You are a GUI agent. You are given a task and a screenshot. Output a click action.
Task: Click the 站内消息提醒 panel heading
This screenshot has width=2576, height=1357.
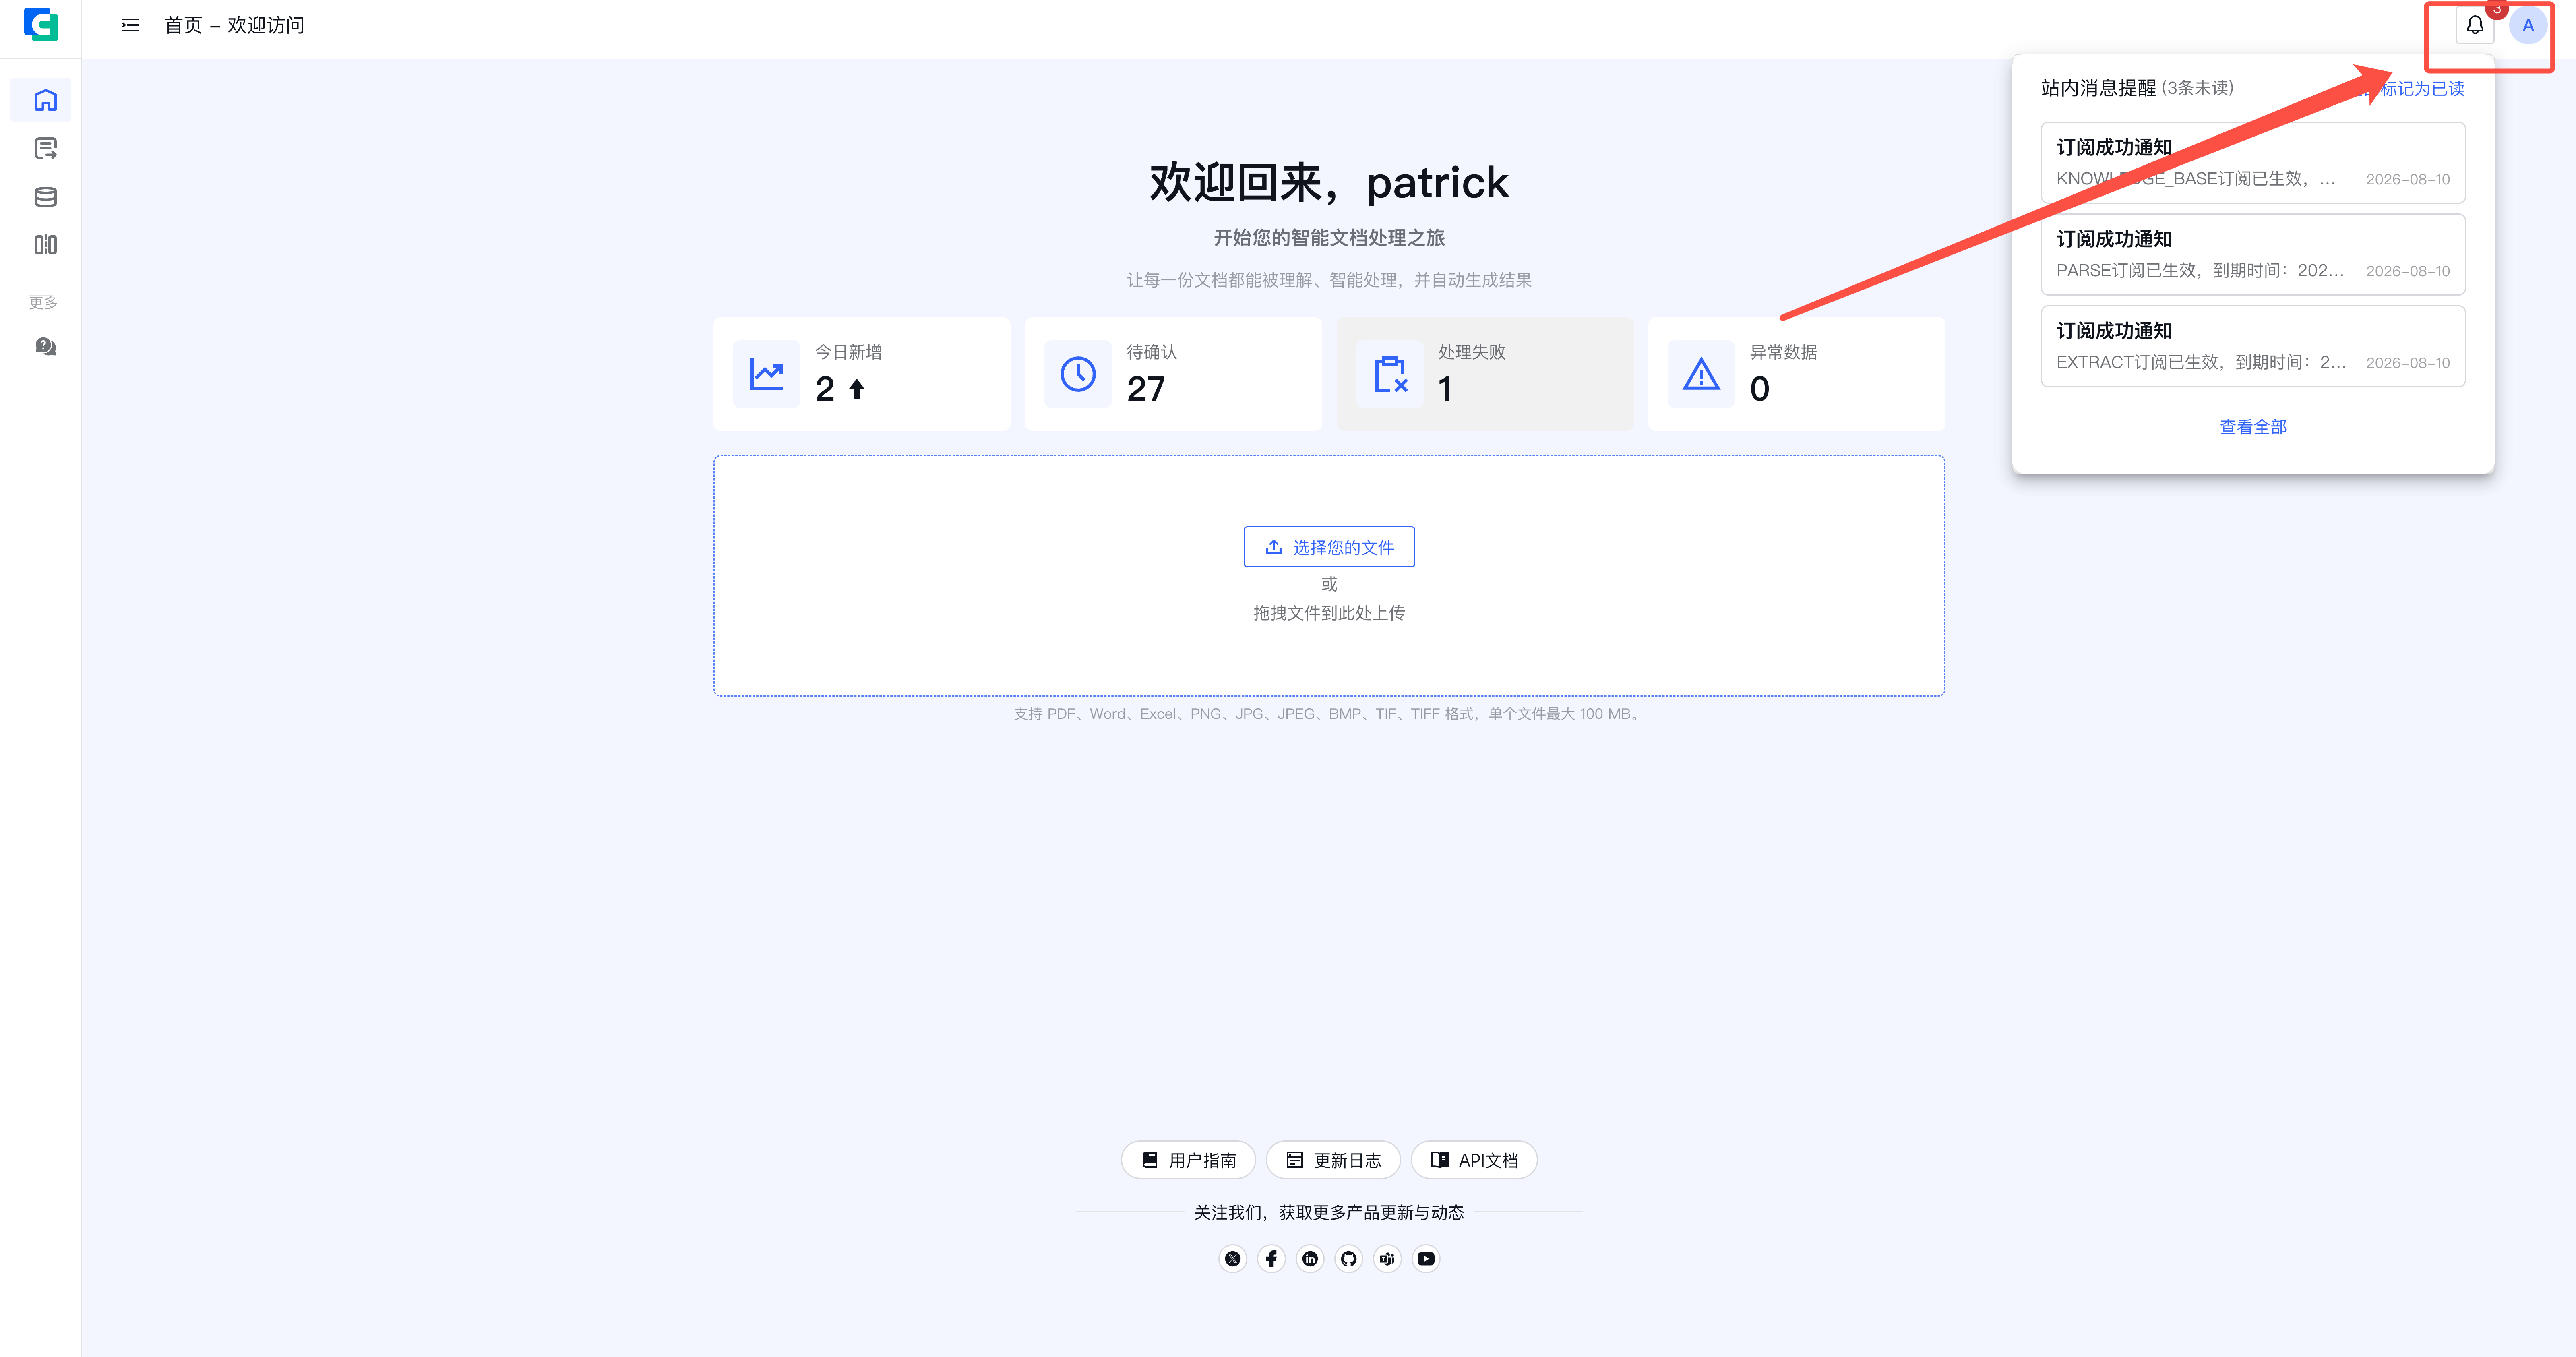point(2098,88)
